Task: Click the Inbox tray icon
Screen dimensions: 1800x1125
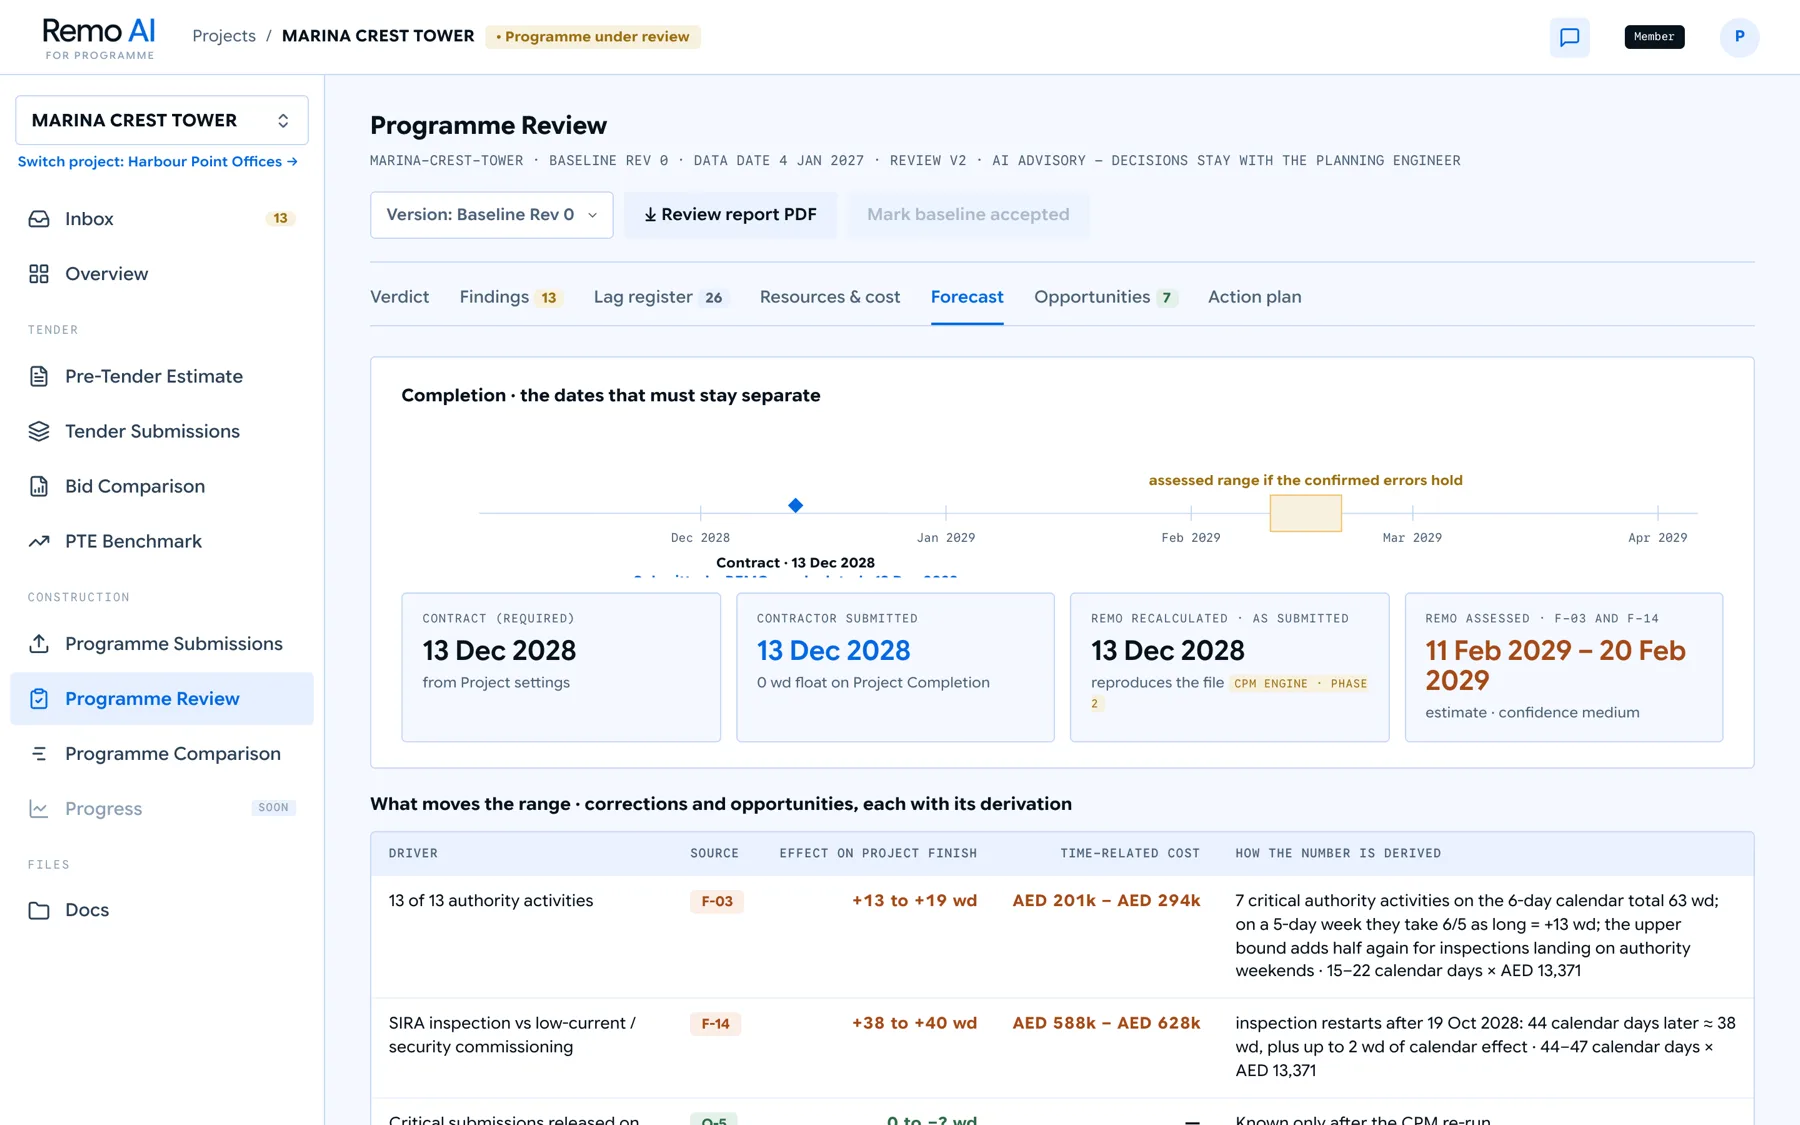Action: coord(39,219)
